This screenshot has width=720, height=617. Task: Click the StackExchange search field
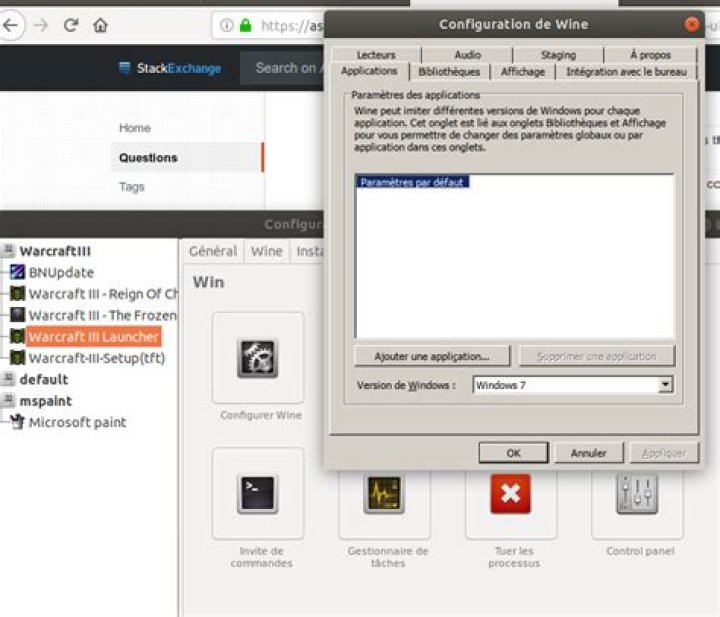[x=281, y=68]
